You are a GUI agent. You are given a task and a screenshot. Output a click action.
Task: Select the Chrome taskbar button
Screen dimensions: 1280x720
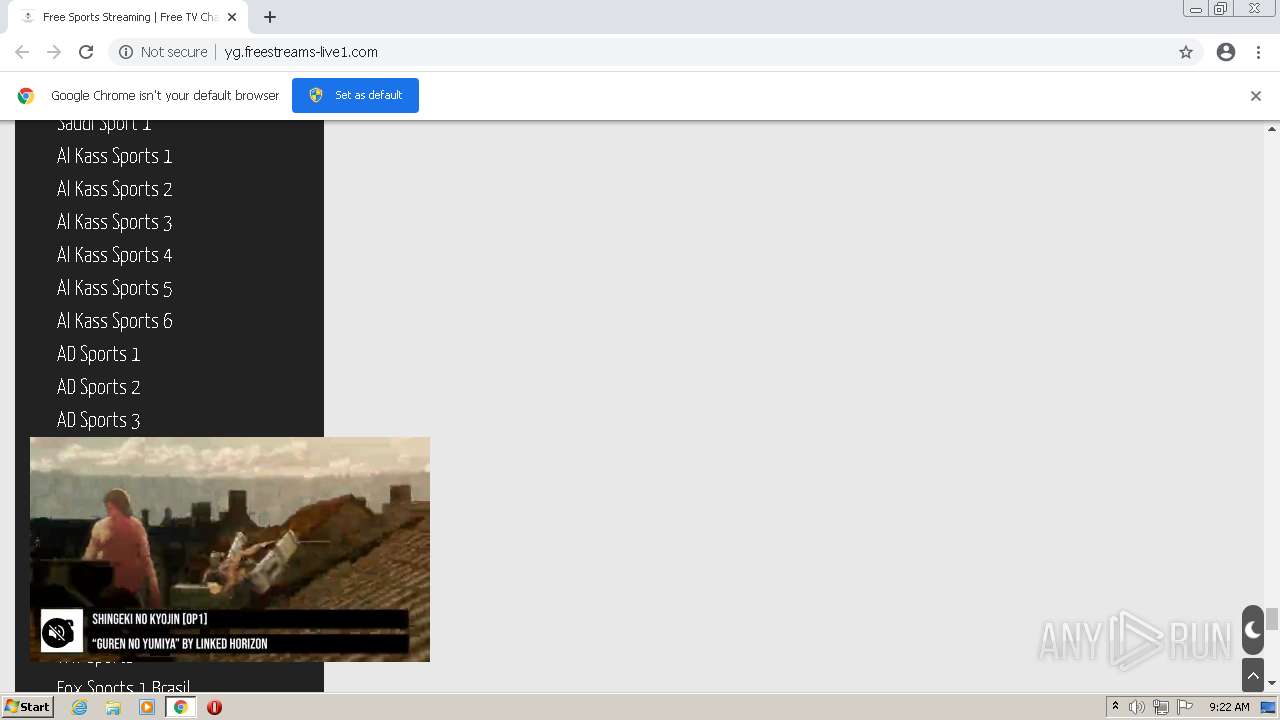[x=181, y=707]
